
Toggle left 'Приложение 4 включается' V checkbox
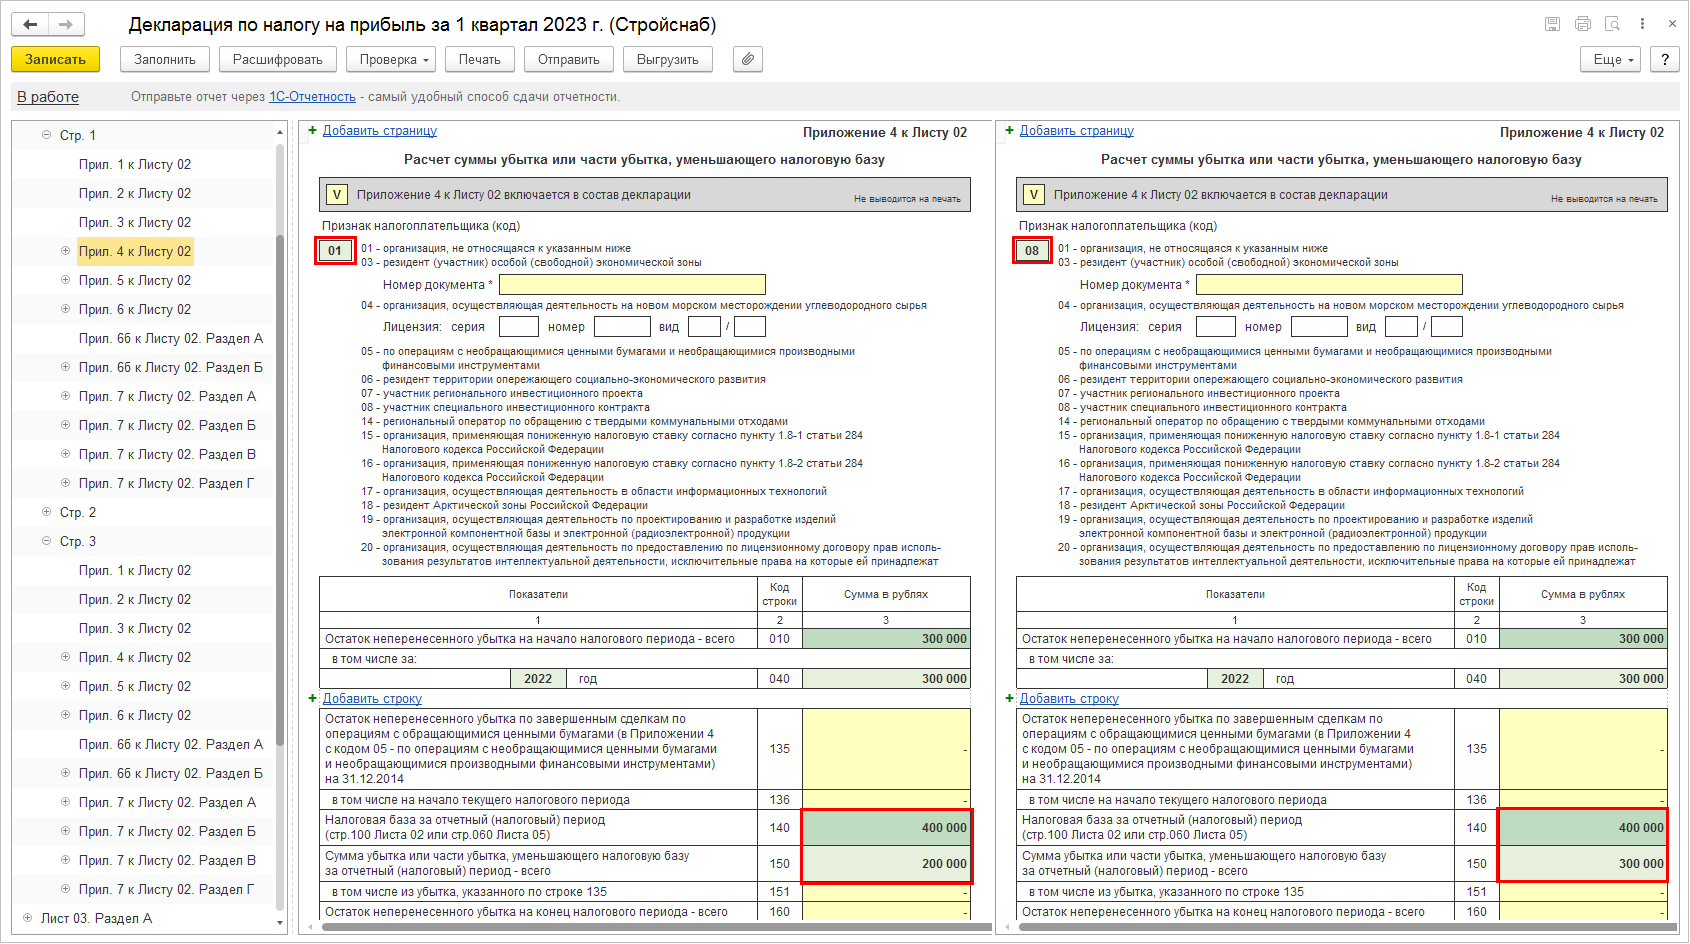(337, 195)
